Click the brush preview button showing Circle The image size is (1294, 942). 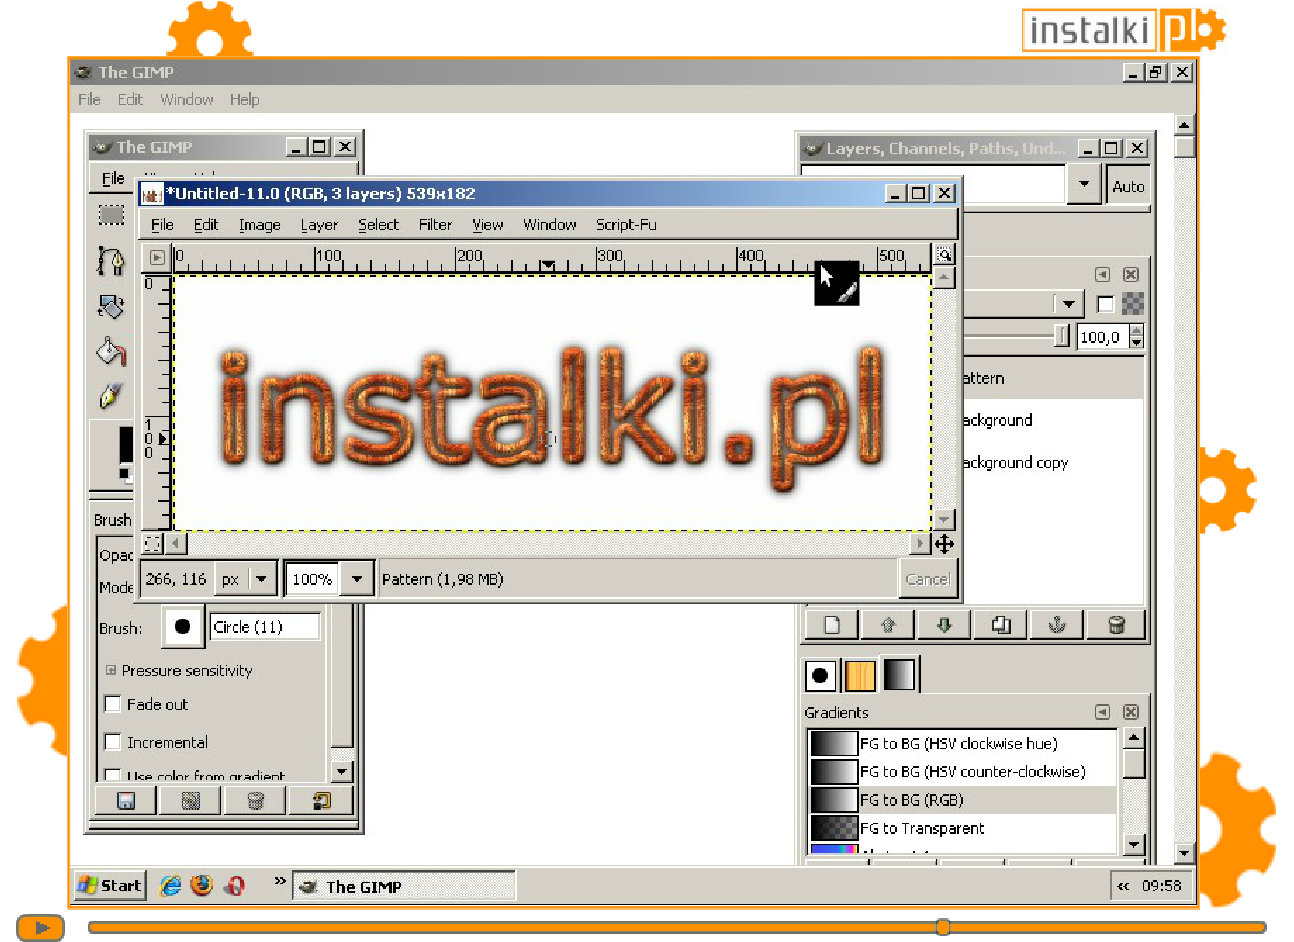click(x=182, y=627)
